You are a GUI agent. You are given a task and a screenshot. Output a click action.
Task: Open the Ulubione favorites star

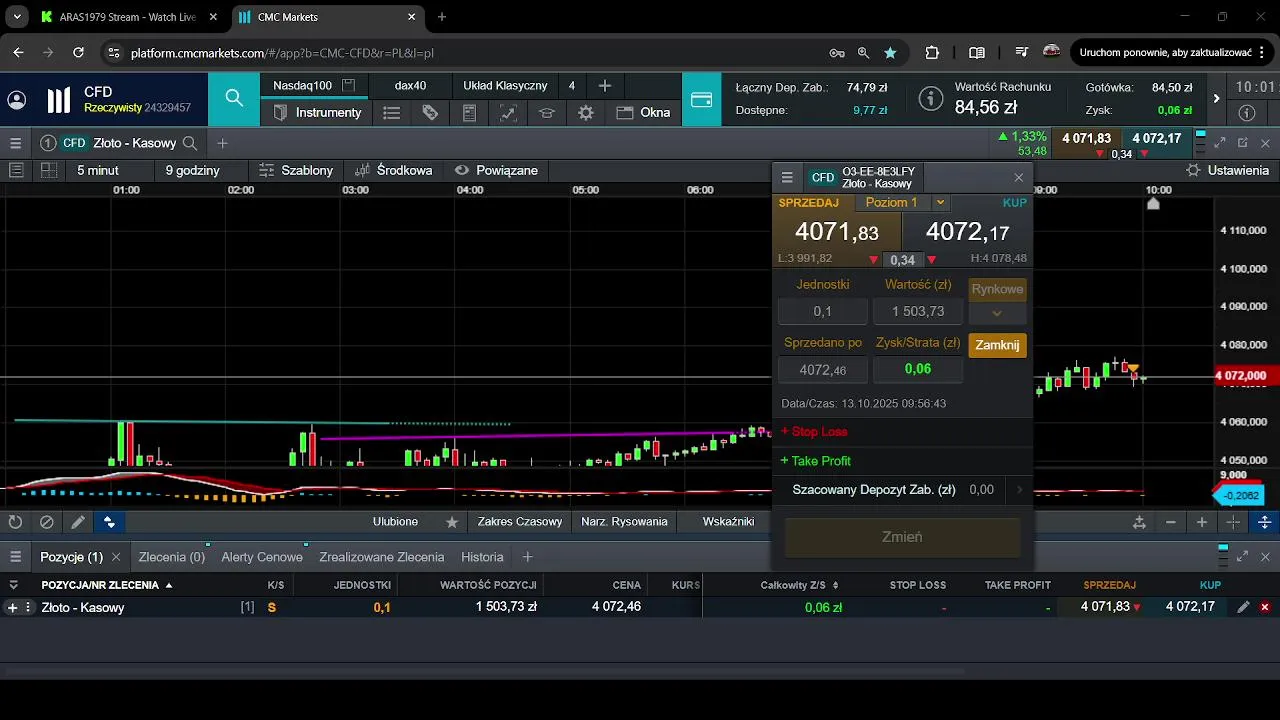452,522
